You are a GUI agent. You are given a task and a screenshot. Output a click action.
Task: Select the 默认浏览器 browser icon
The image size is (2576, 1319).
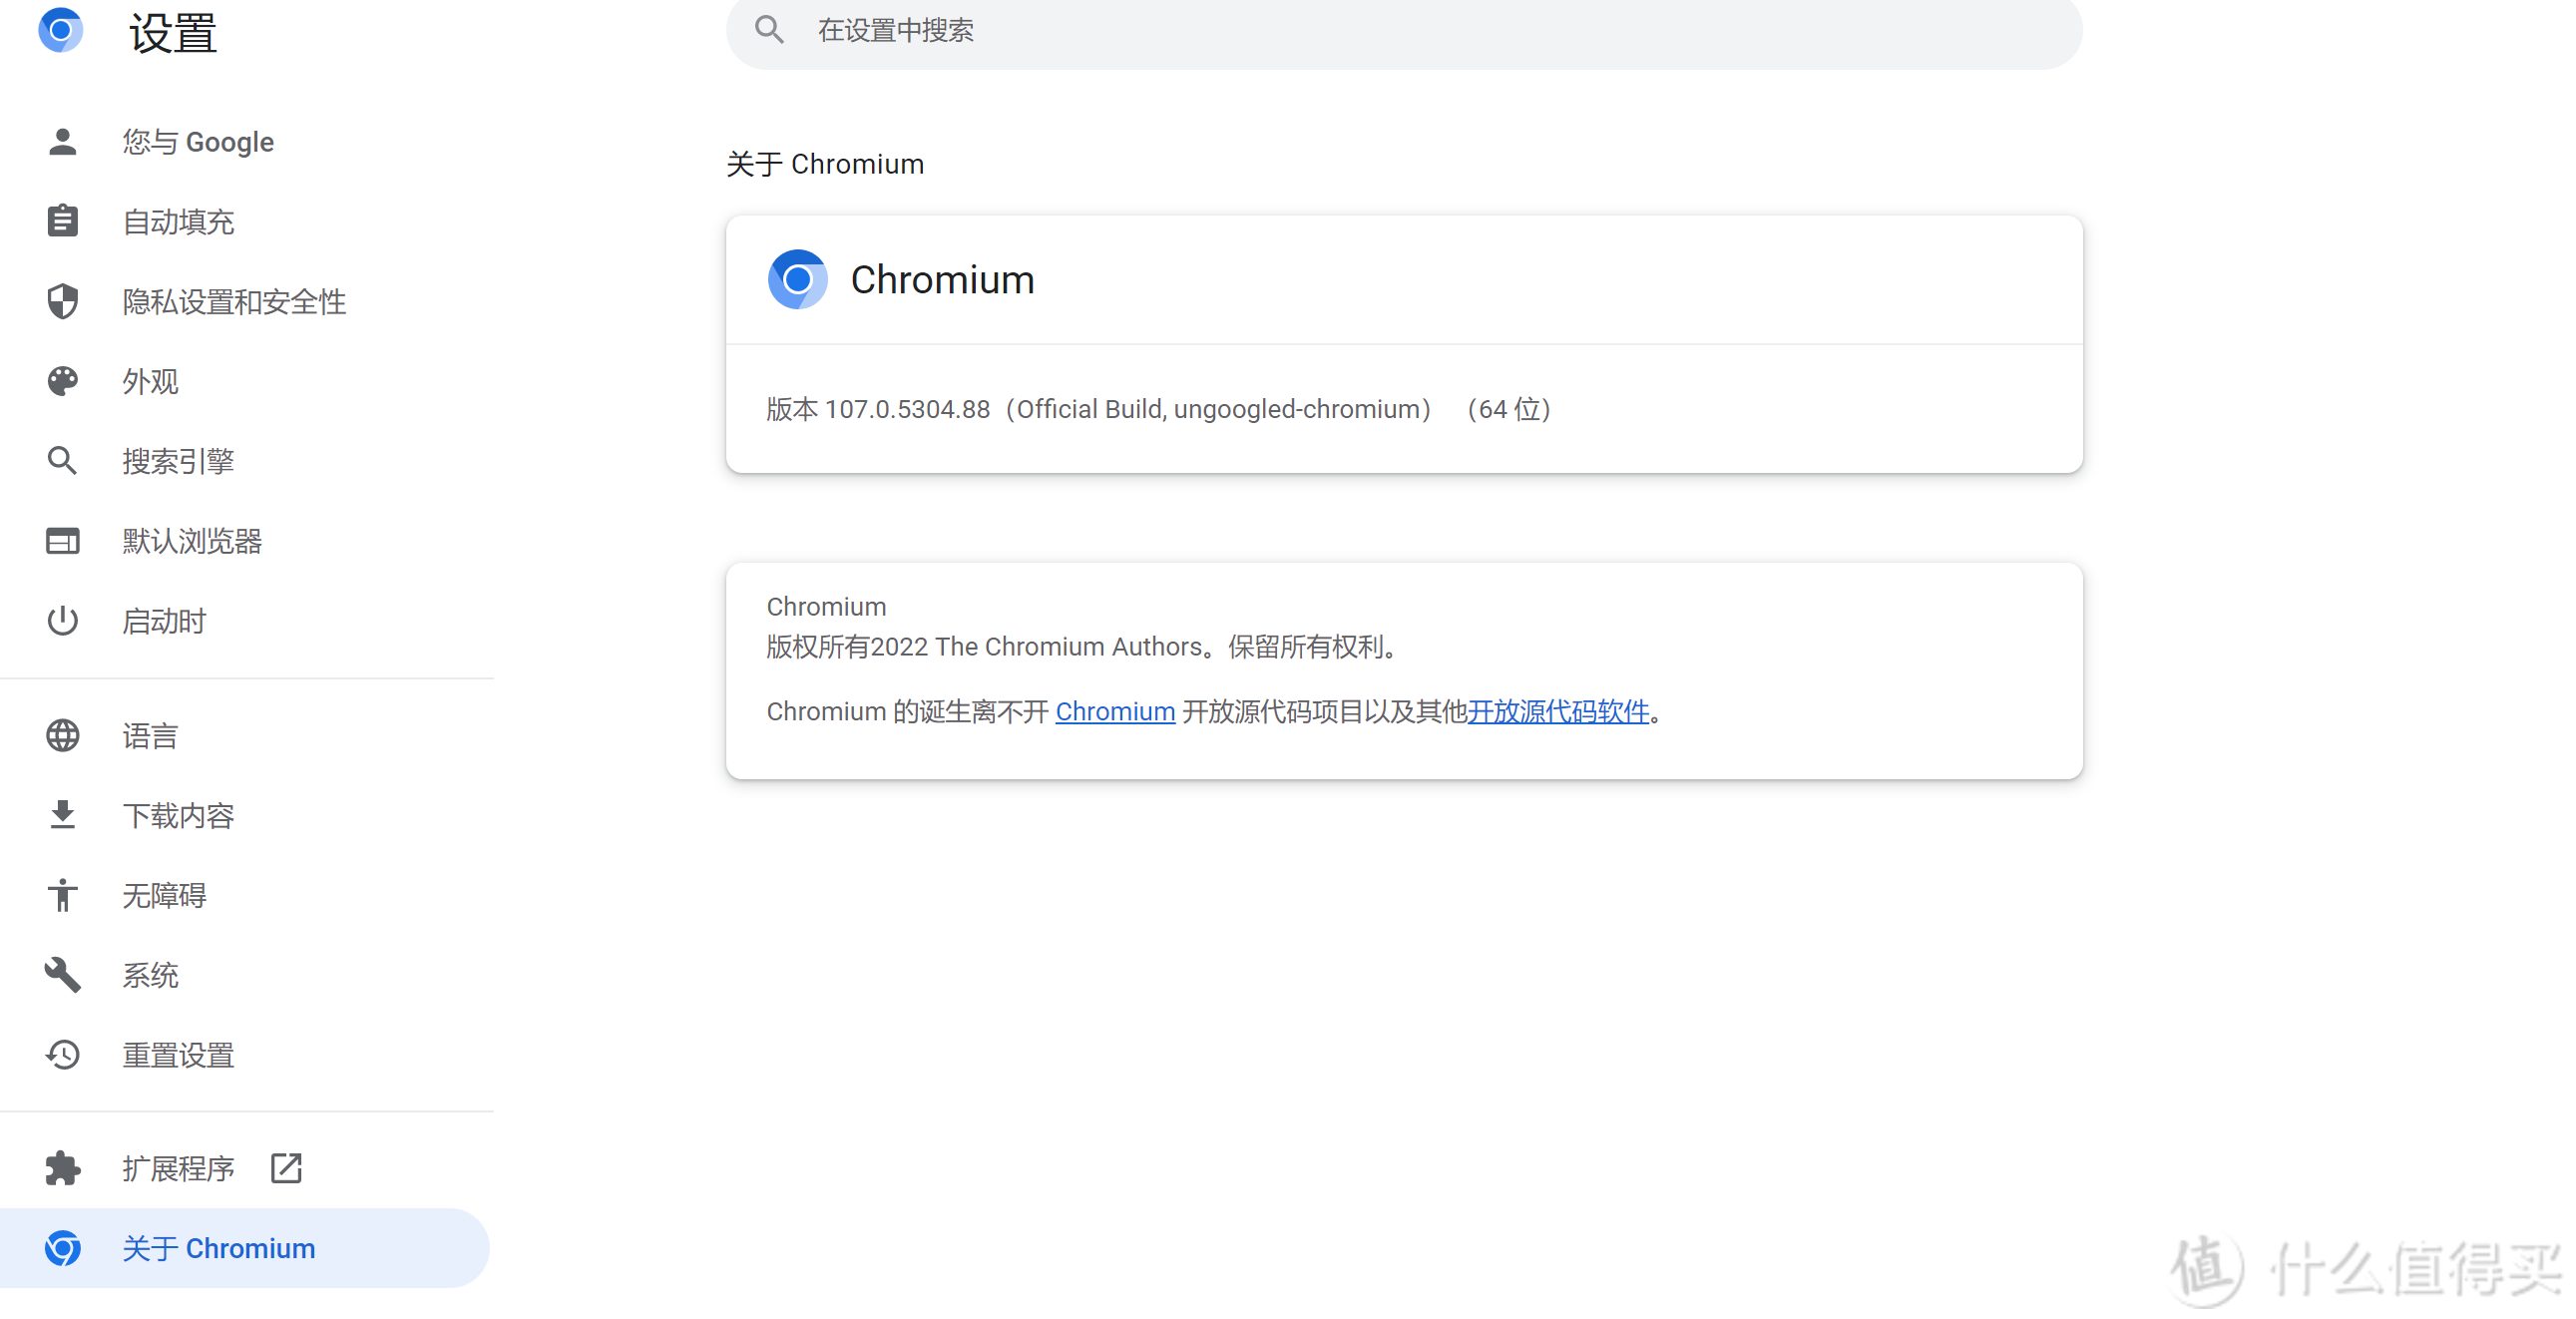[62, 540]
